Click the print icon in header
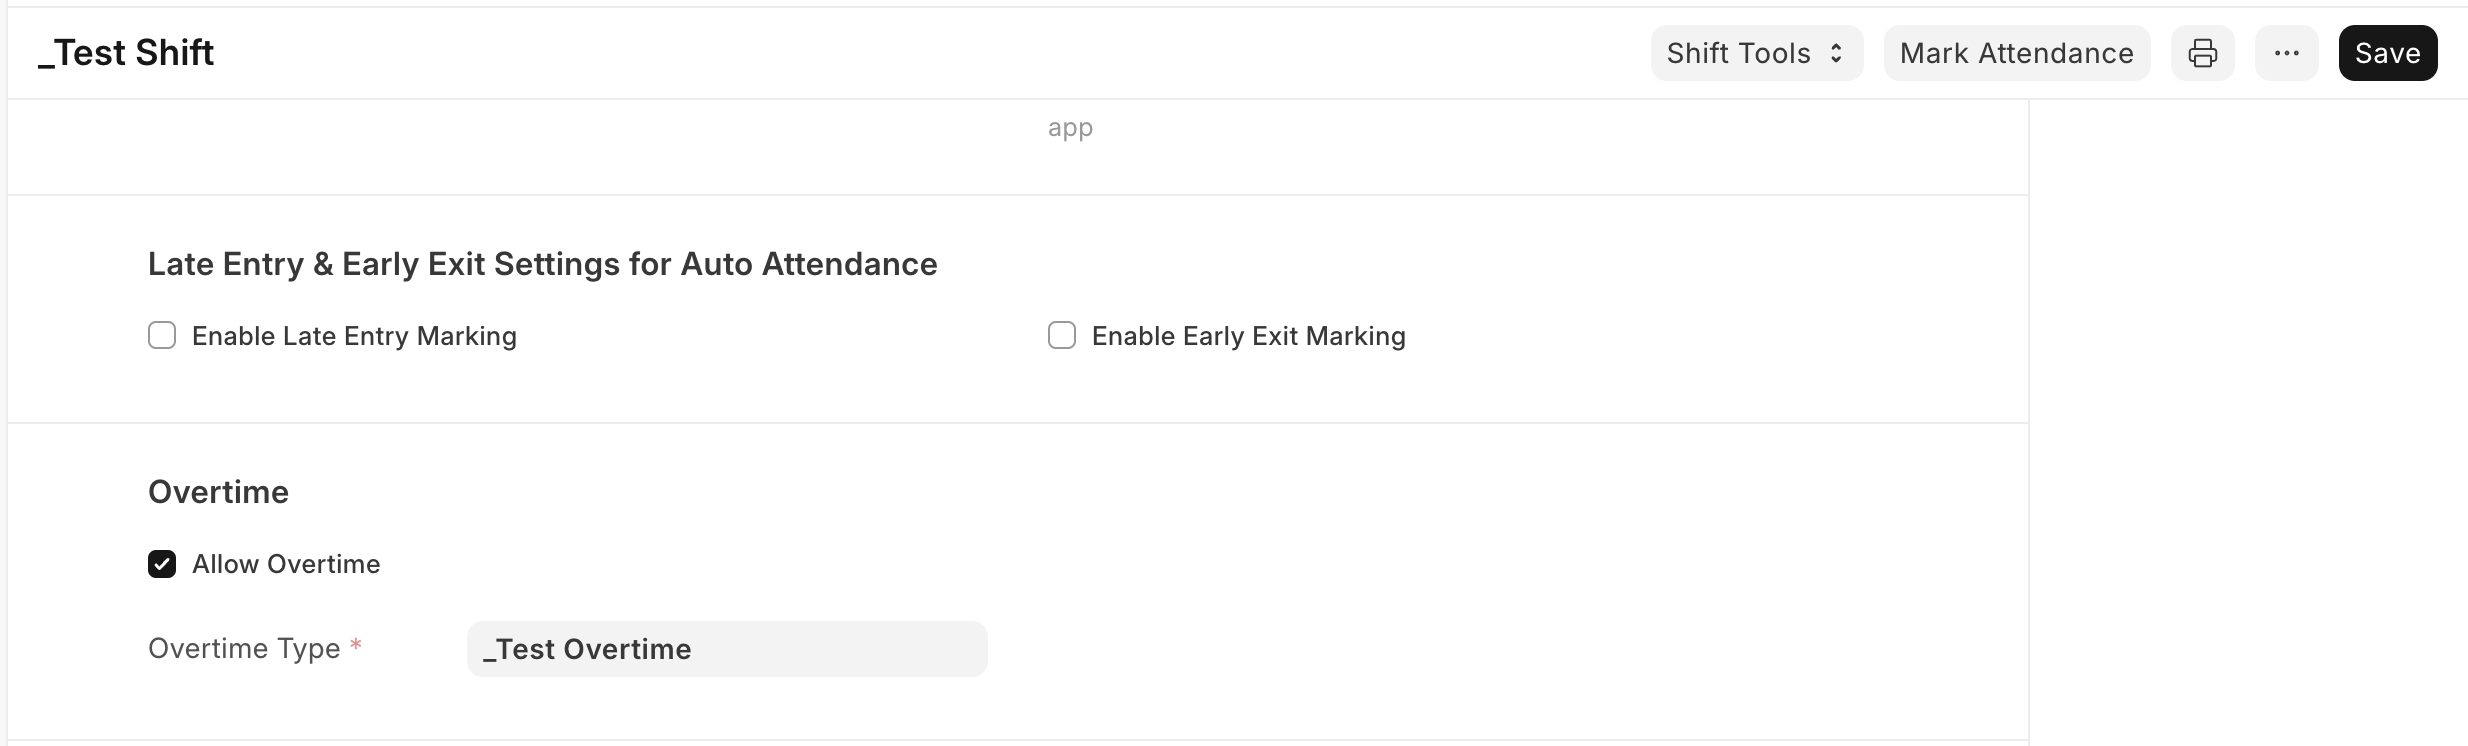2468x746 pixels. [x=2202, y=53]
